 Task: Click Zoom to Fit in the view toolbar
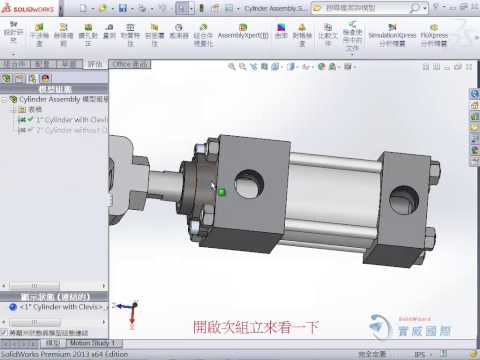pyautogui.click(x=231, y=67)
